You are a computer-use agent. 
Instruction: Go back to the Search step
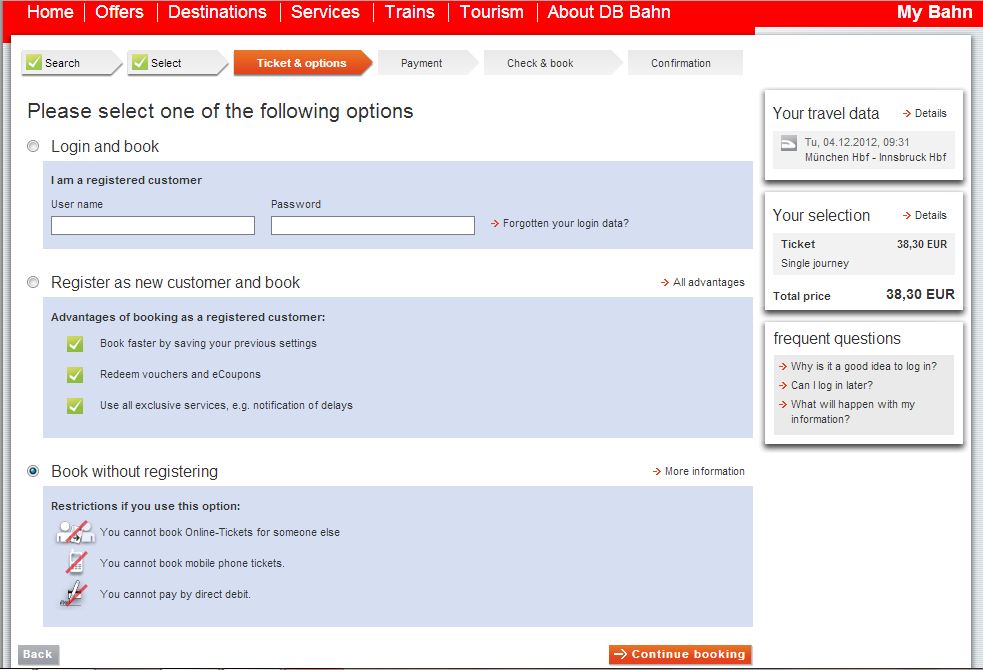[71, 63]
